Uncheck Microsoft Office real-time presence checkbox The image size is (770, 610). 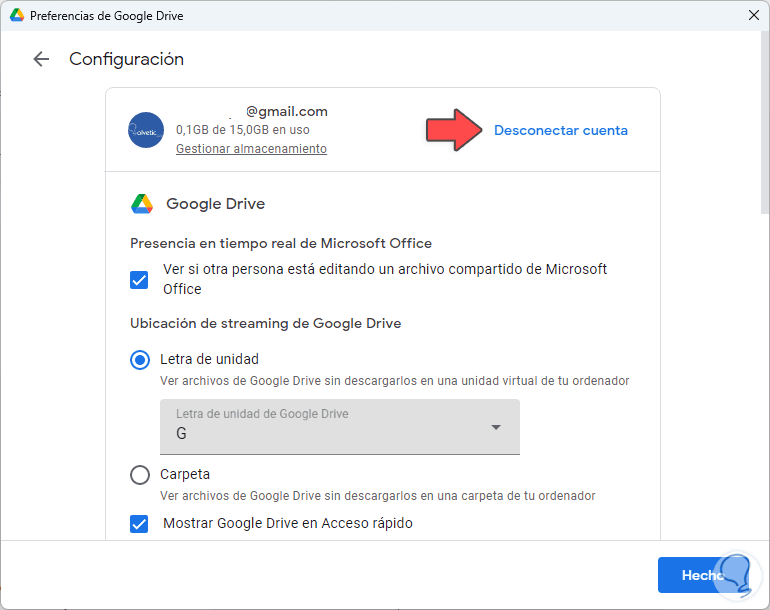click(x=140, y=279)
